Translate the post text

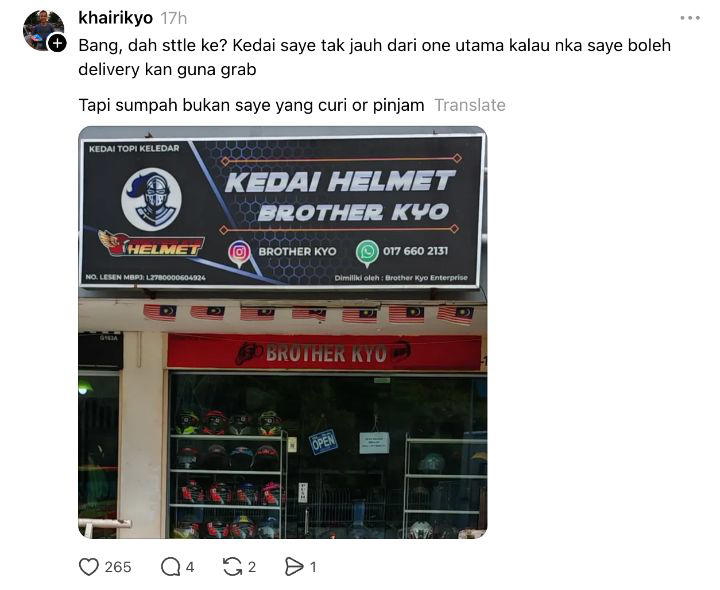coord(470,105)
